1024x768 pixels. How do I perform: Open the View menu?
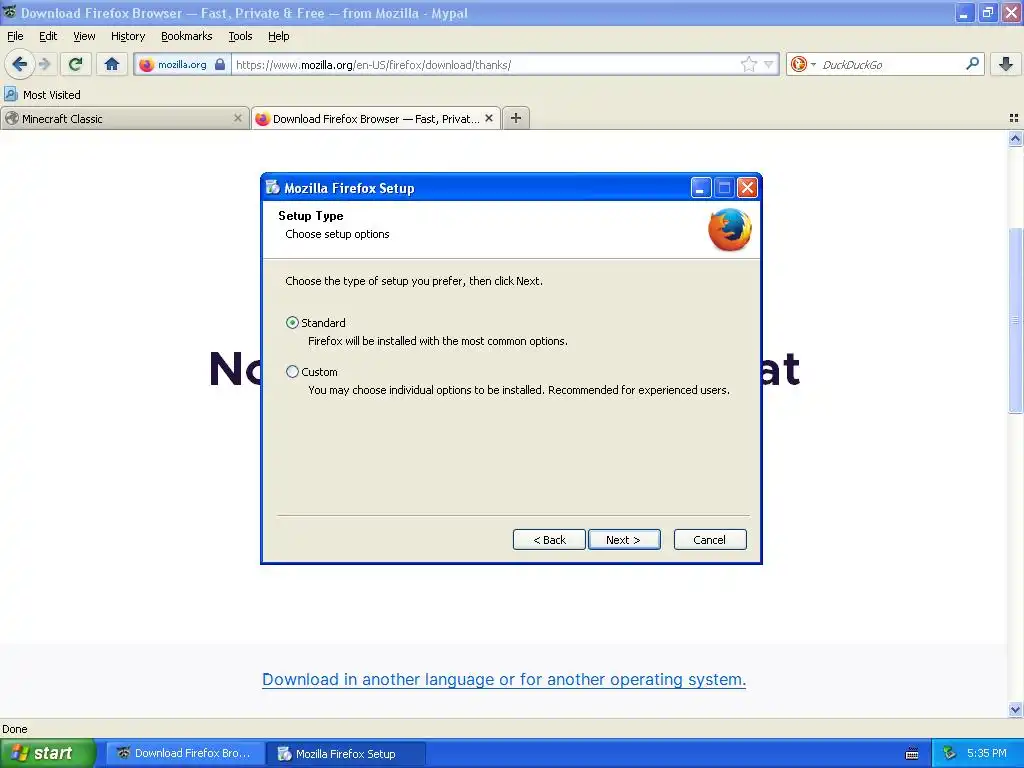coord(84,36)
